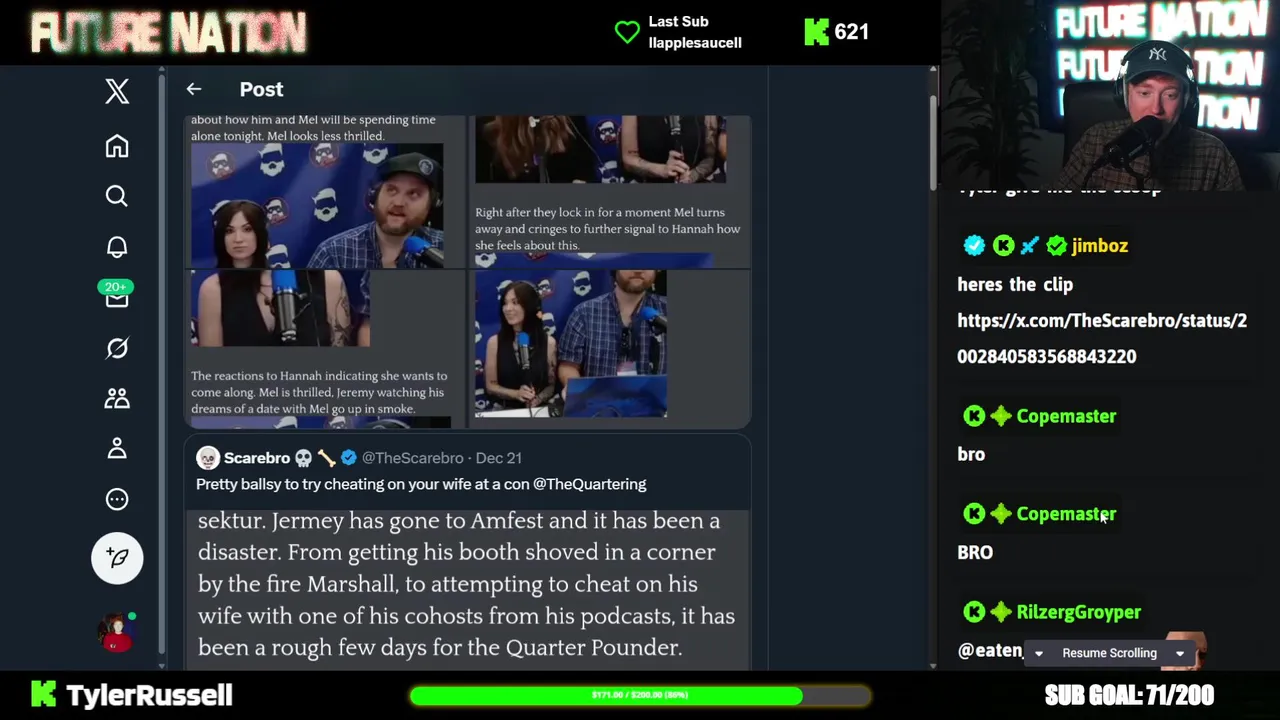Click arrow left of Resume Scrolling
The image size is (1280, 720).
point(1038,653)
